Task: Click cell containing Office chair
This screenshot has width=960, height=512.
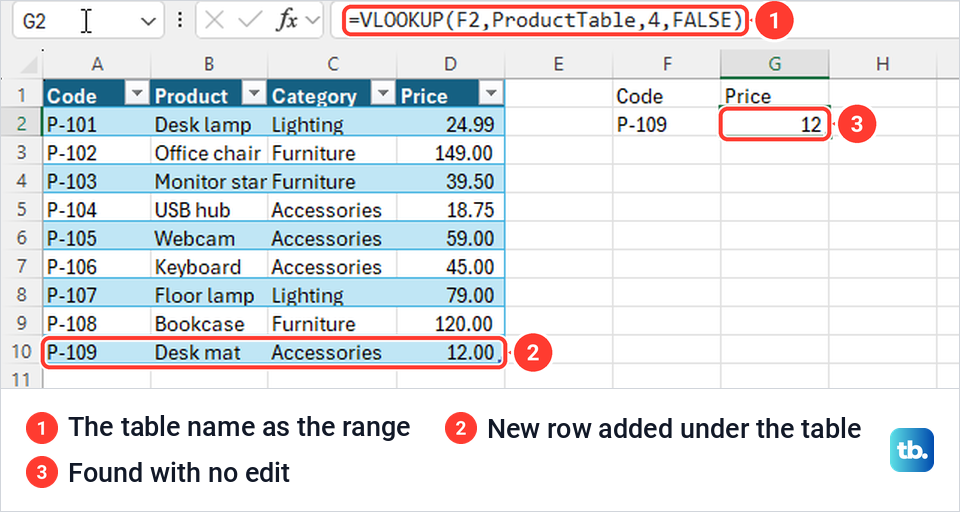Action: coord(209,153)
